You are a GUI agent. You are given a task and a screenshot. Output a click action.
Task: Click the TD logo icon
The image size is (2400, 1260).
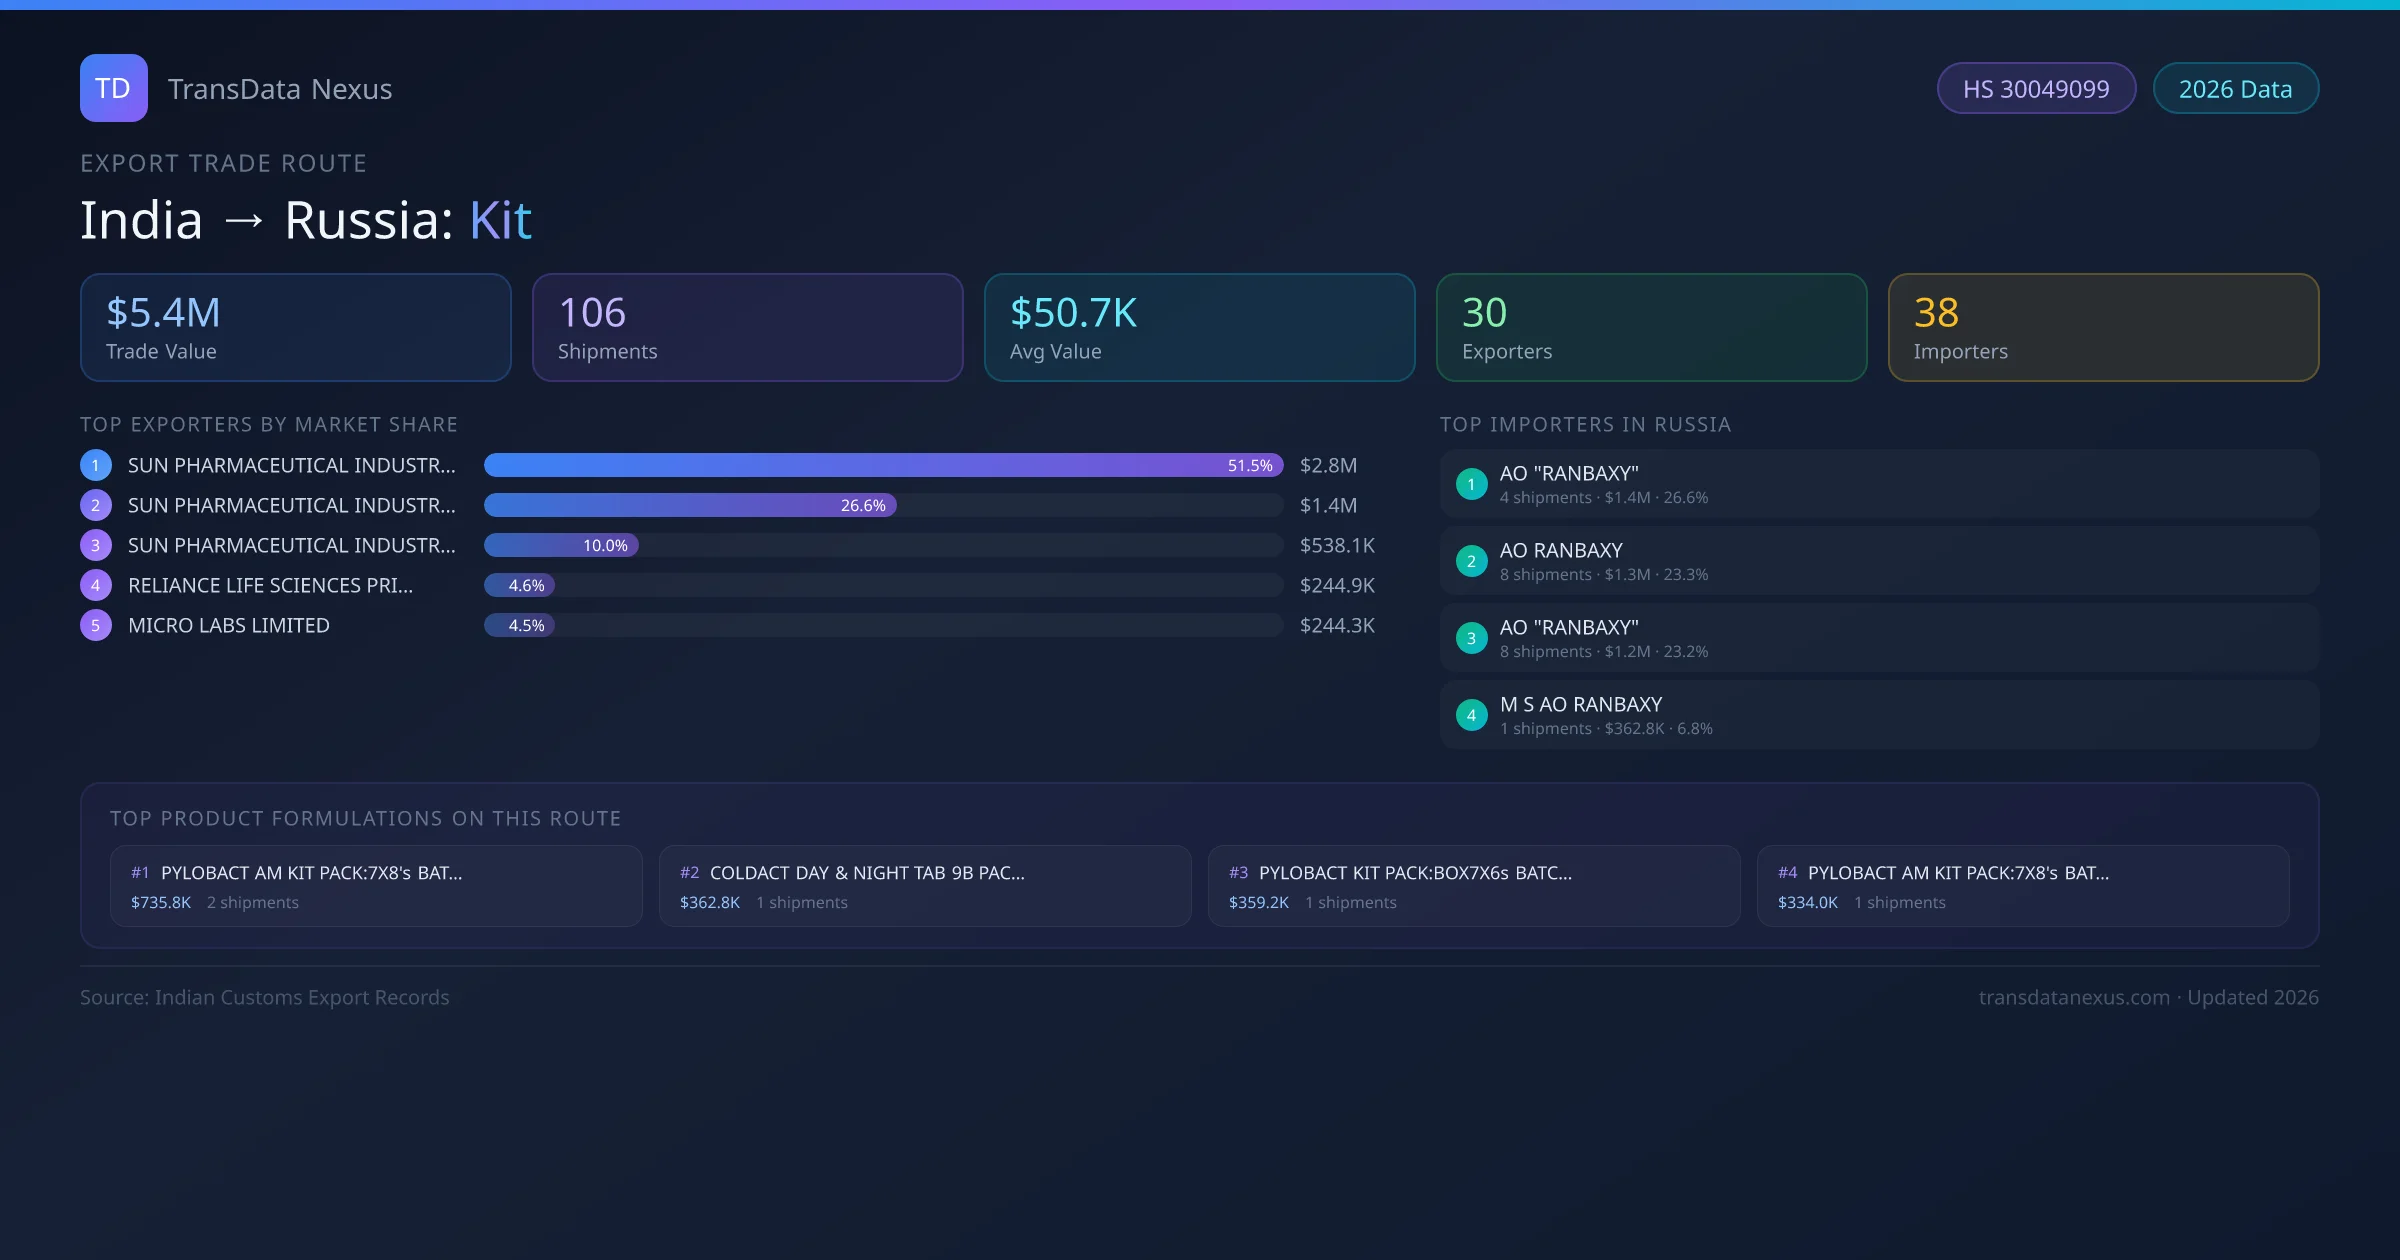(113, 88)
